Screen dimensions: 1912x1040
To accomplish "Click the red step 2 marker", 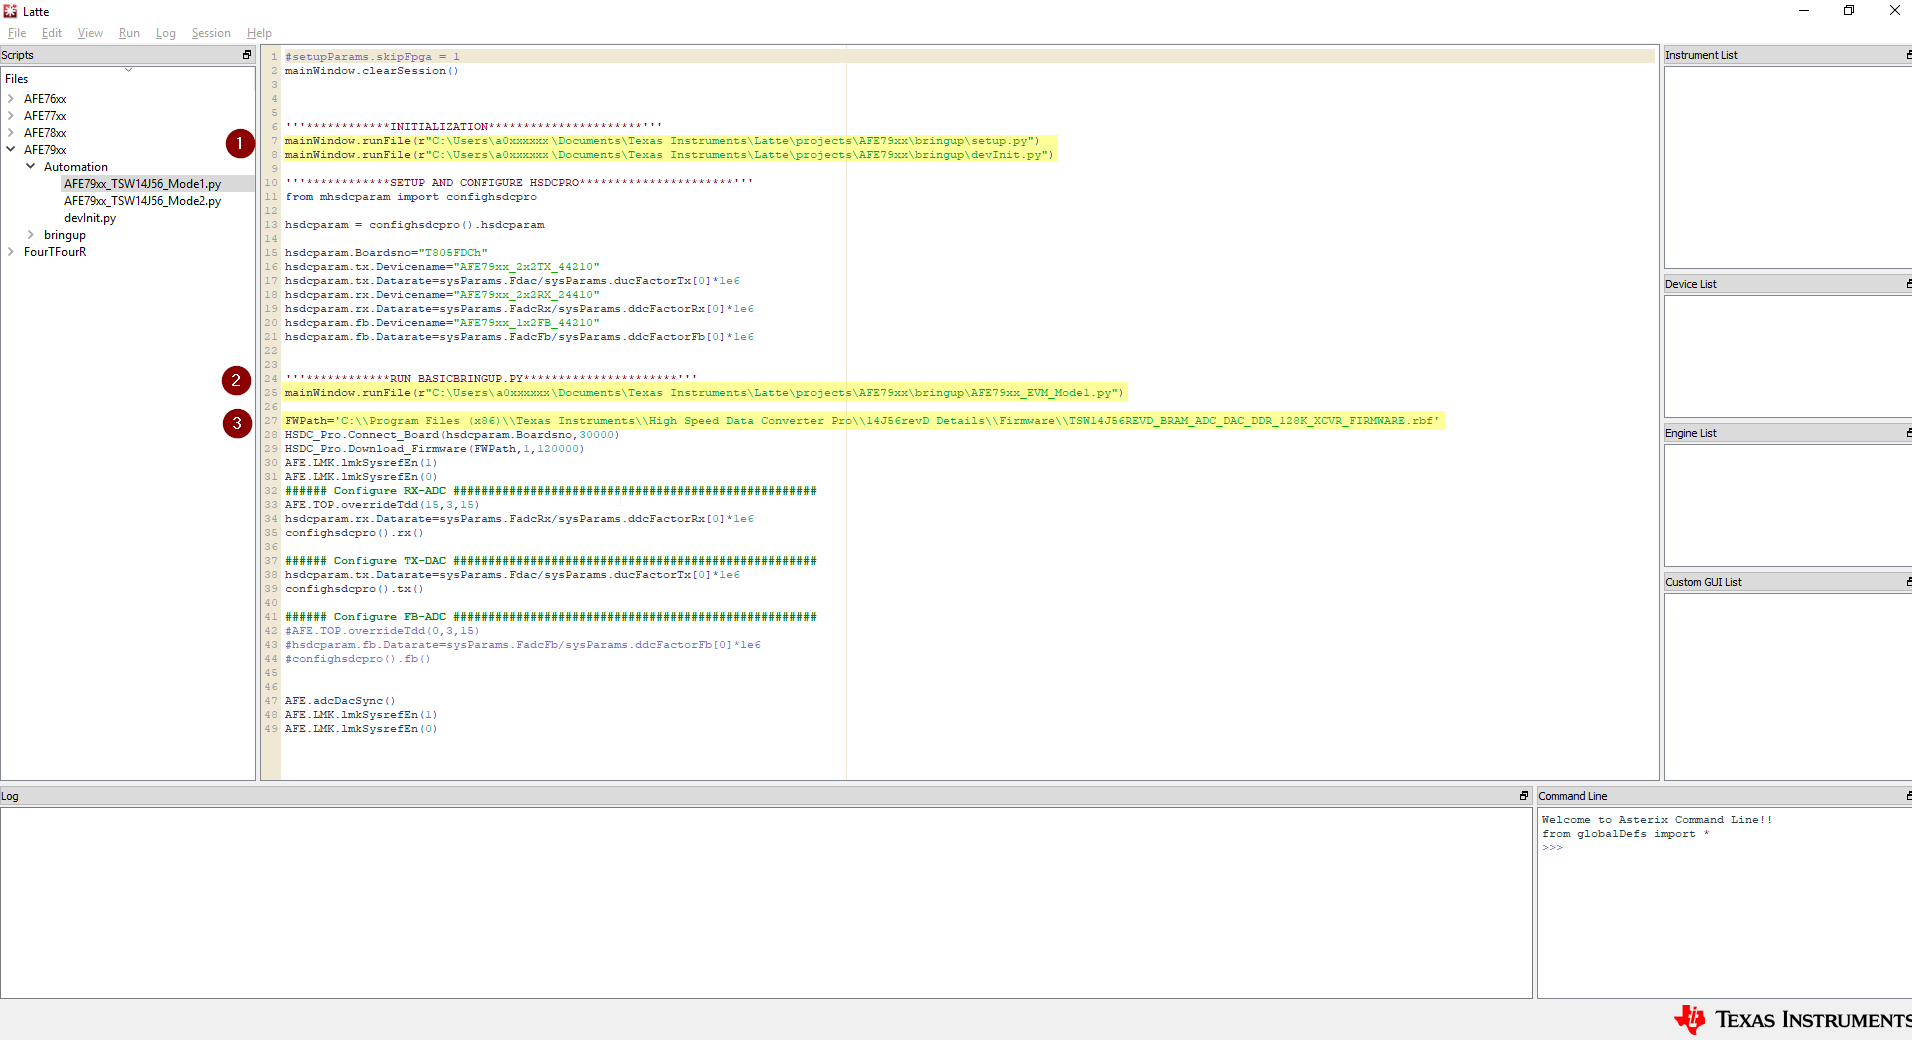I will click(236, 380).
